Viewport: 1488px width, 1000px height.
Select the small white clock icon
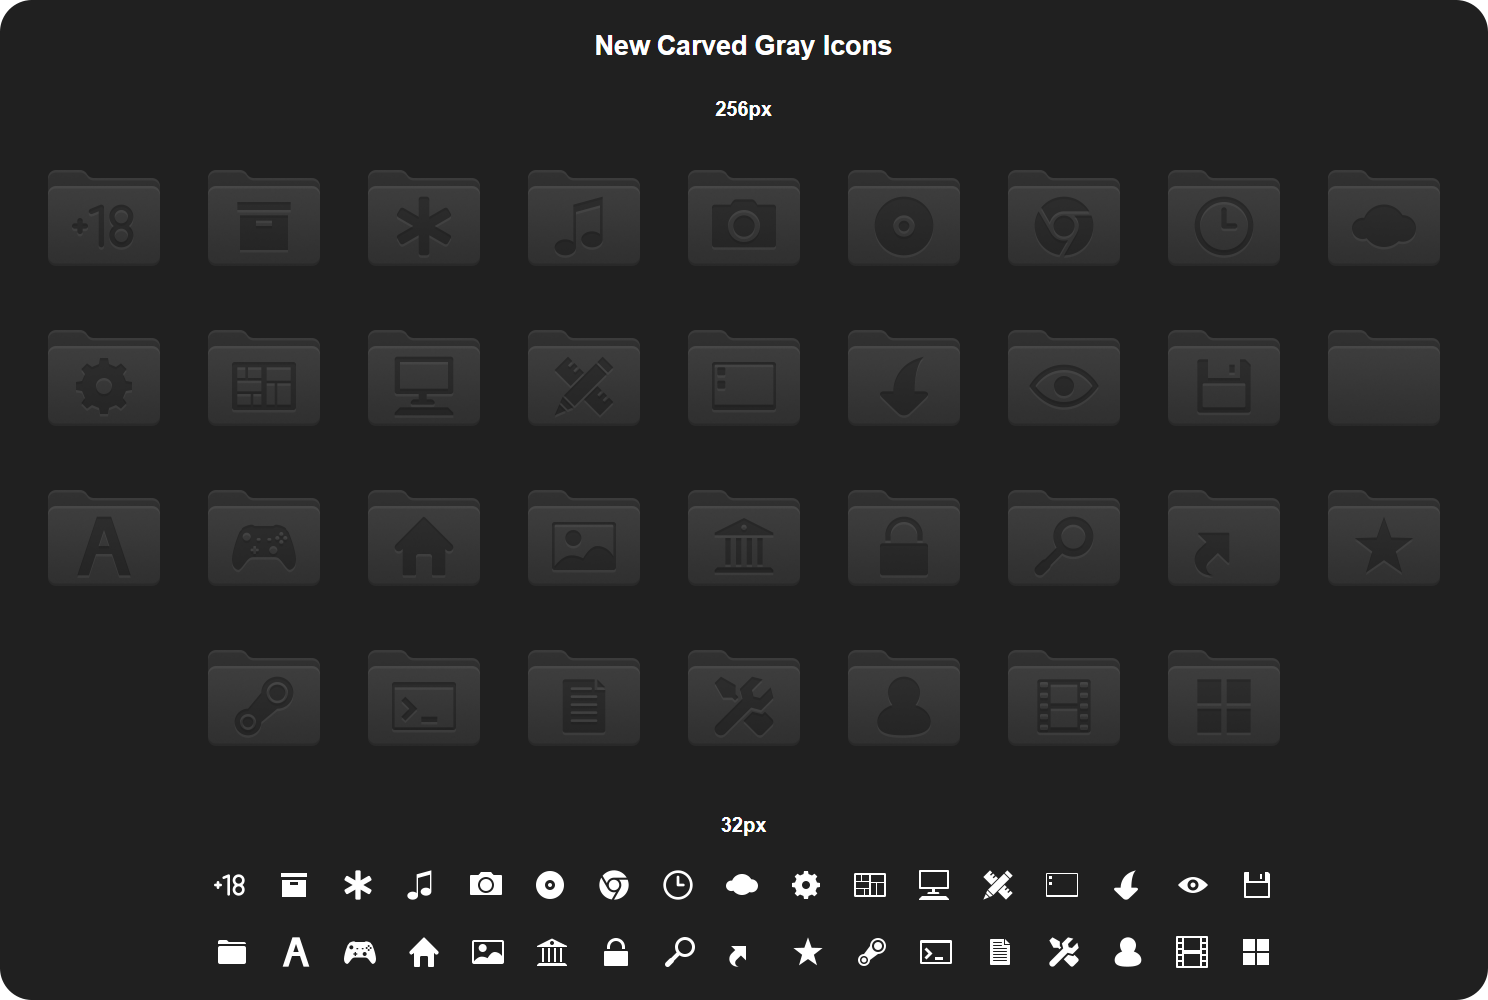click(678, 885)
